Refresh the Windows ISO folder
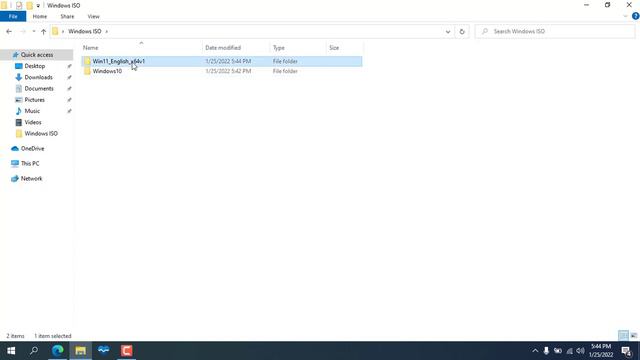The image size is (640, 360). tap(462, 31)
